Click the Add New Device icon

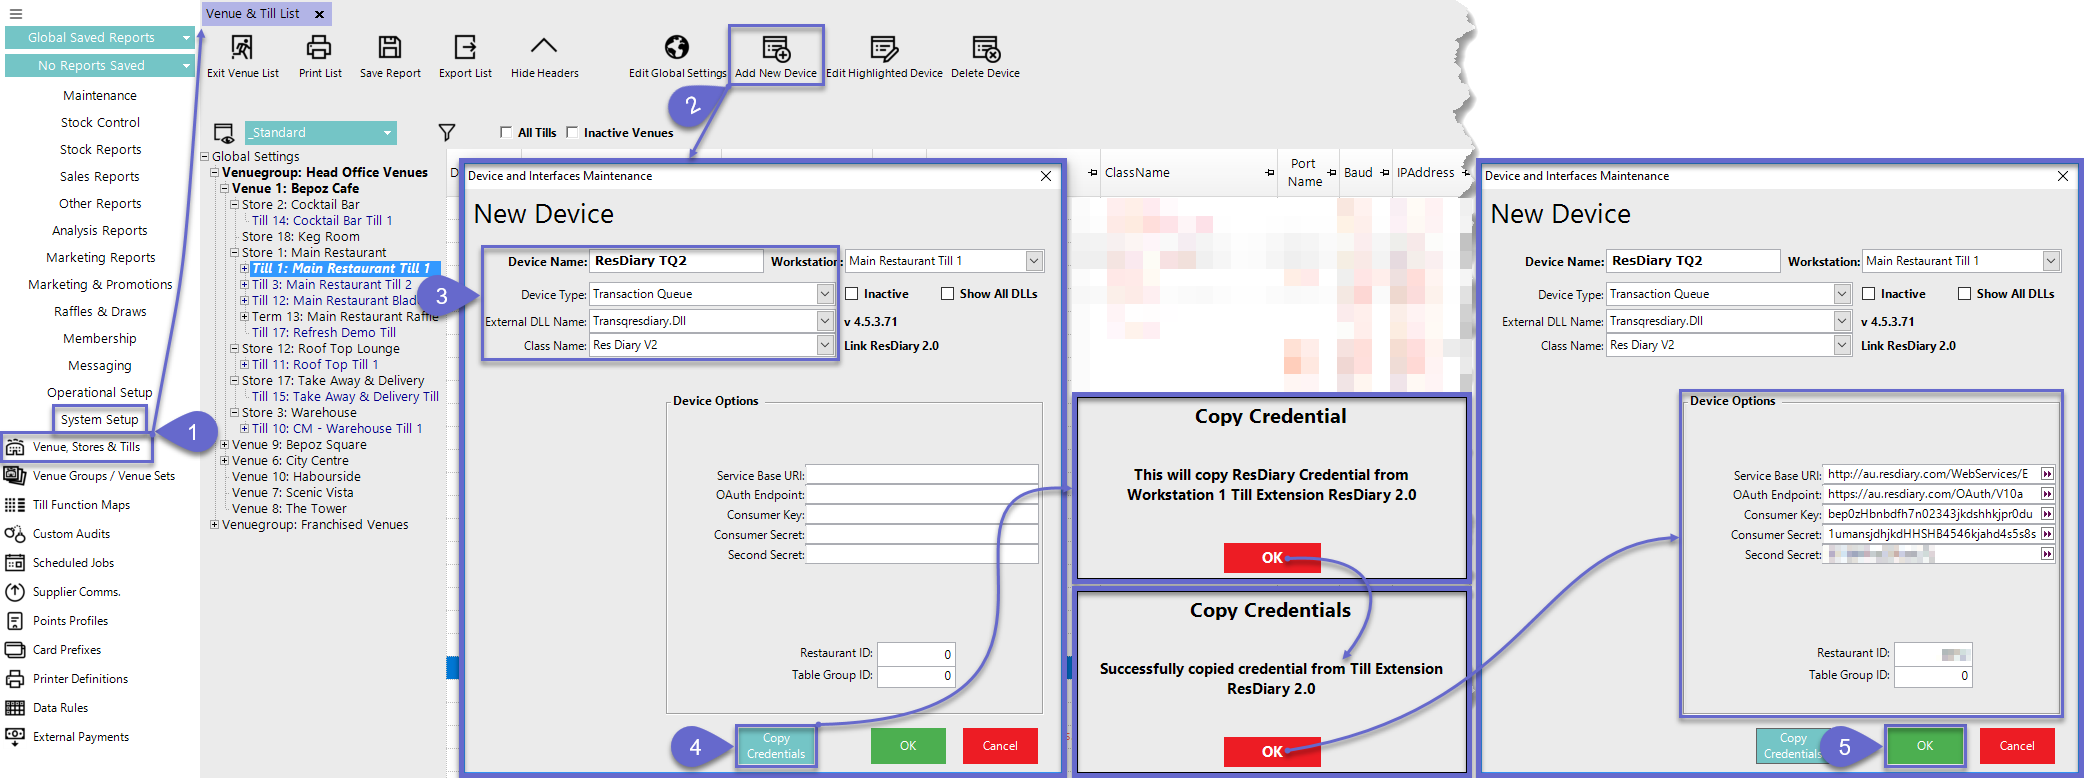[776, 48]
